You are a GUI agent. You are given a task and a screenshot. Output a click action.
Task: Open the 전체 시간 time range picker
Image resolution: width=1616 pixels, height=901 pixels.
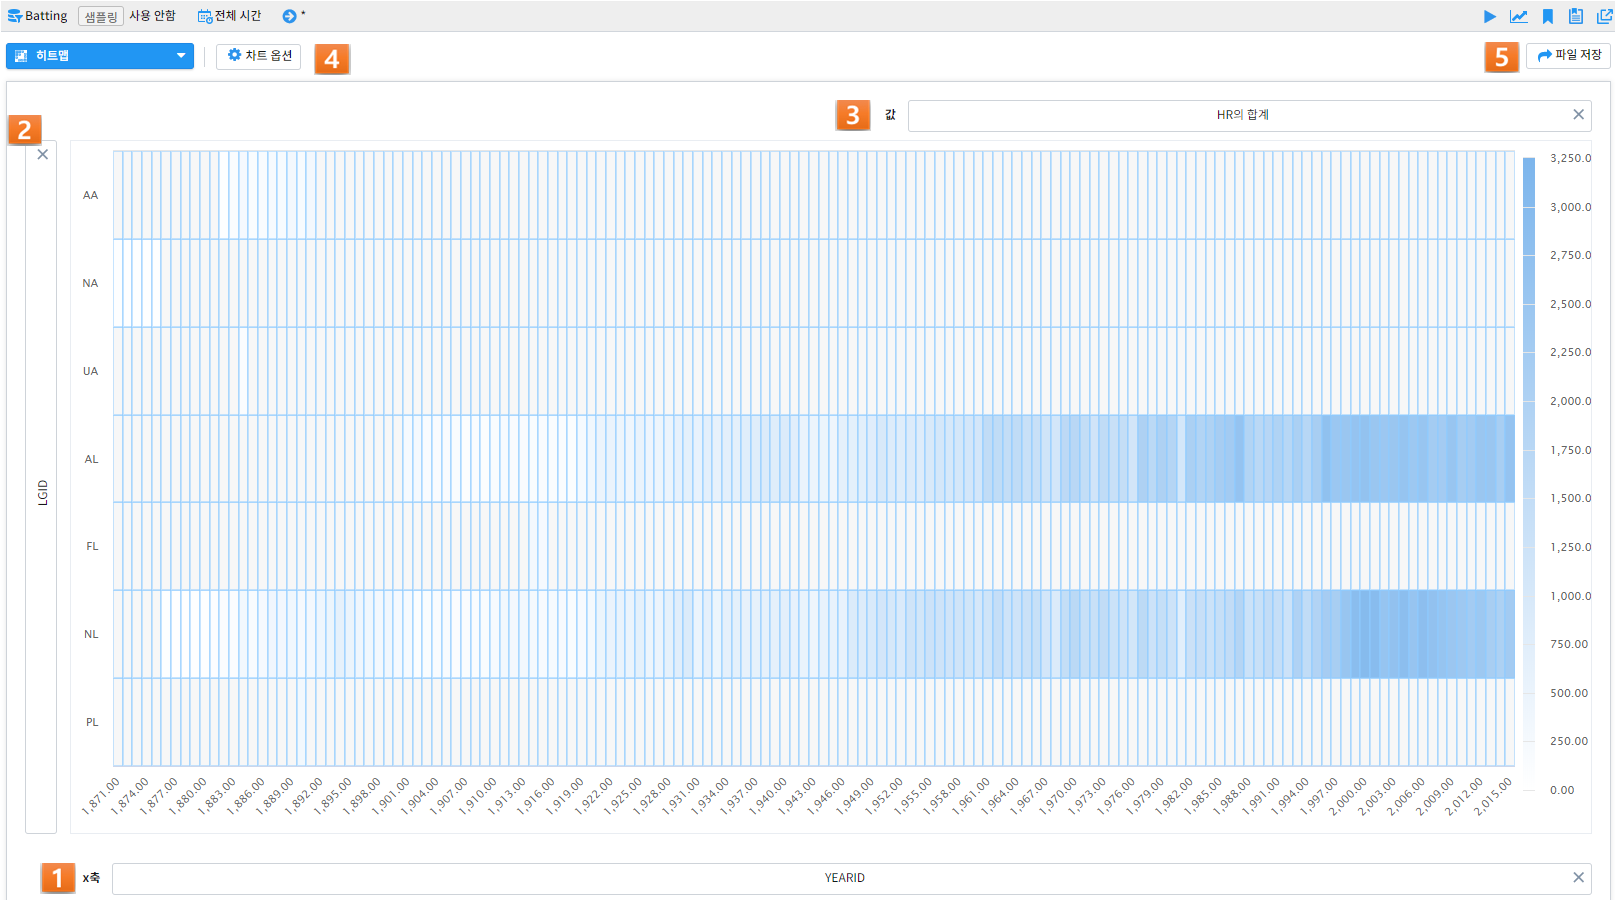[230, 16]
